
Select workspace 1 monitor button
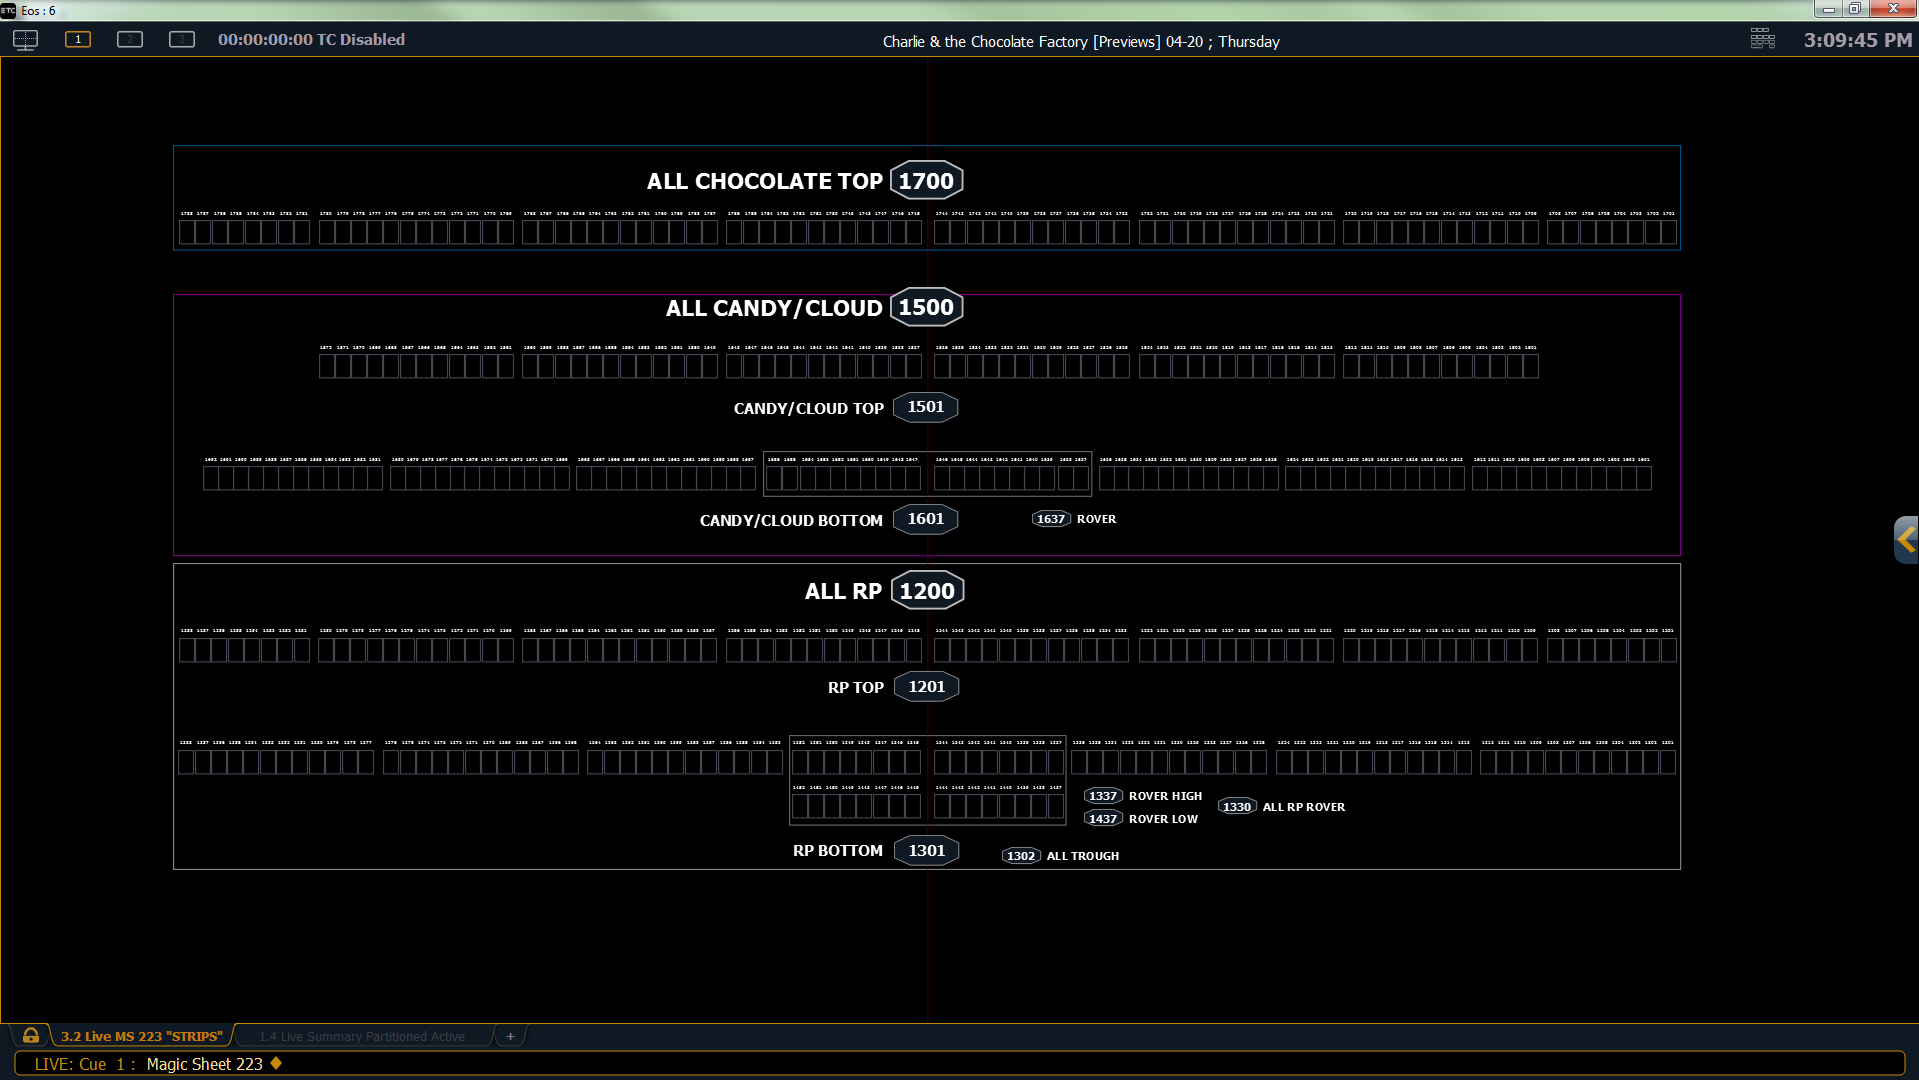78,40
